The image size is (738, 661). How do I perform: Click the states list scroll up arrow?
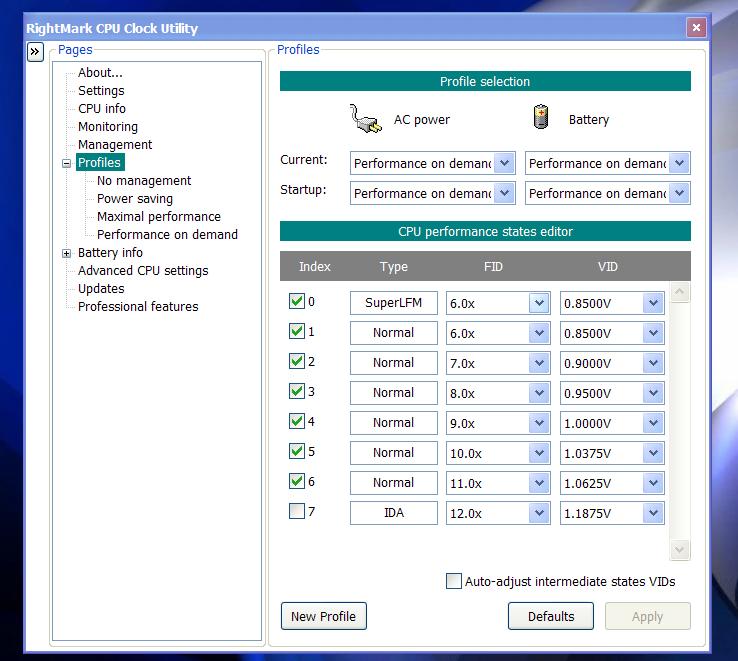coord(679,292)
